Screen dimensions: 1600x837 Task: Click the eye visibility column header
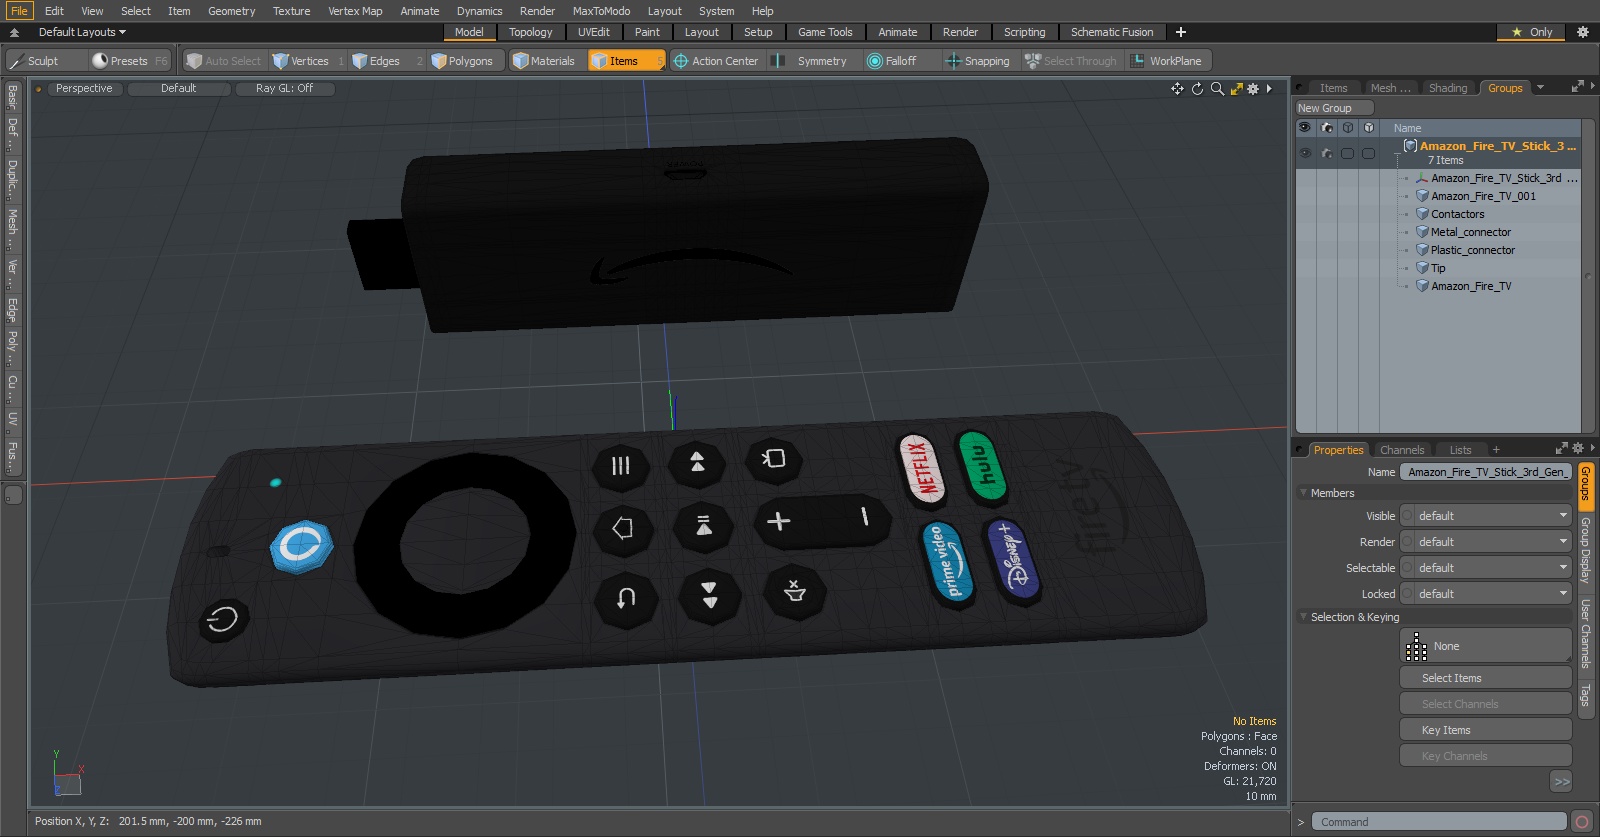click(x=1305, y=128)
